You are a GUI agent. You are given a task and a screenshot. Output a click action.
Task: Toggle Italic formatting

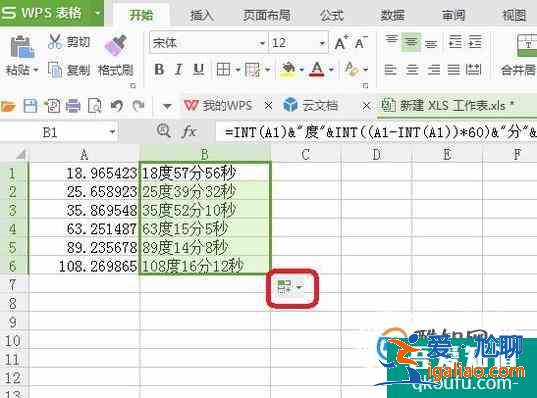pos(178,70)
